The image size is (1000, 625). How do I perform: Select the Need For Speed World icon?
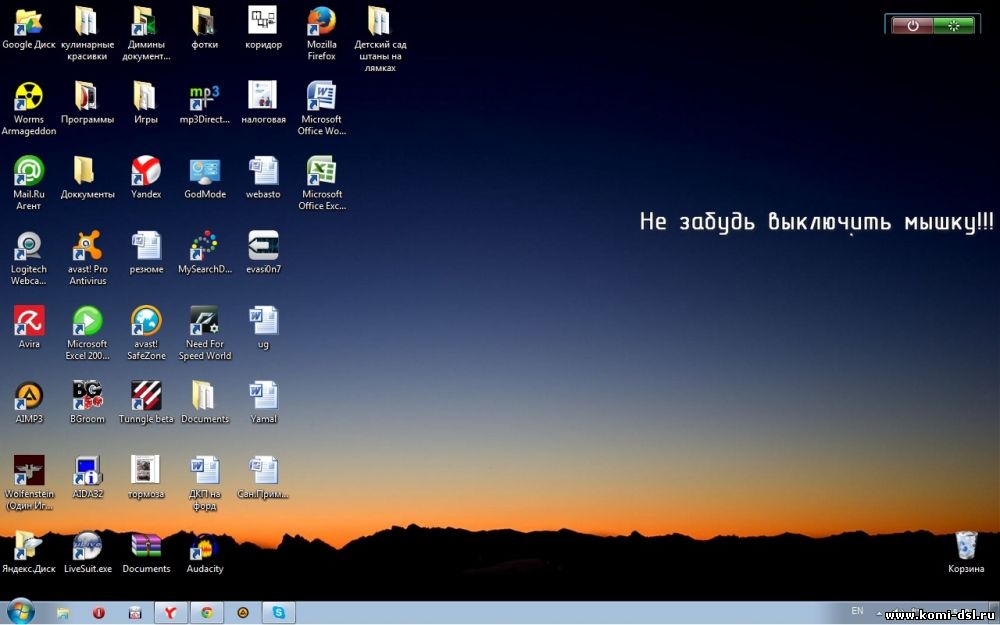tap(204, 321)
